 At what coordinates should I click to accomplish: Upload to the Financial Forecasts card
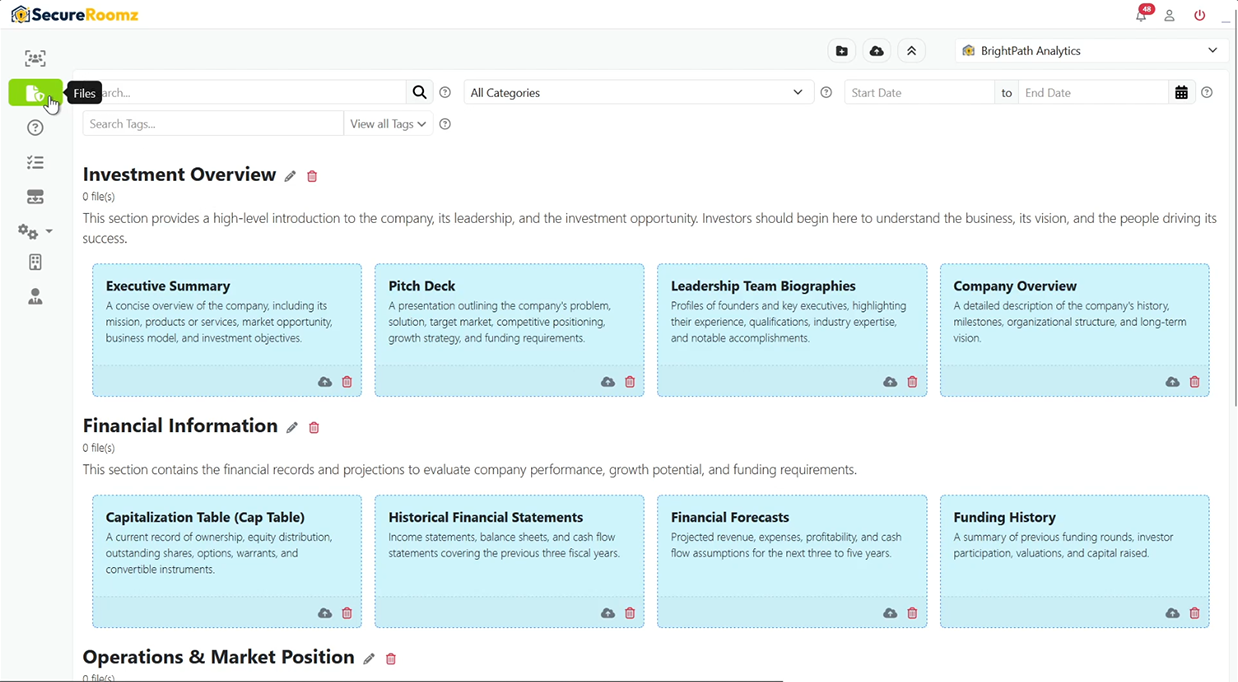pos(890,613)
